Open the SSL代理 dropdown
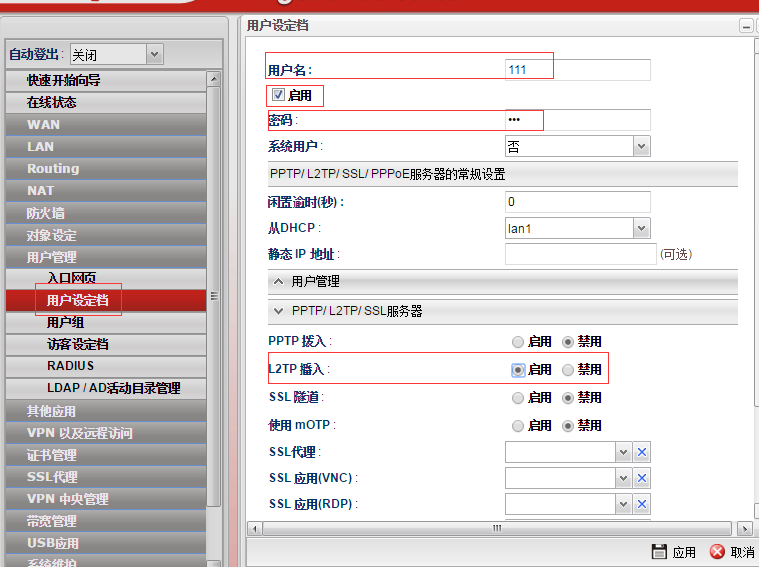 pos(623,452)
